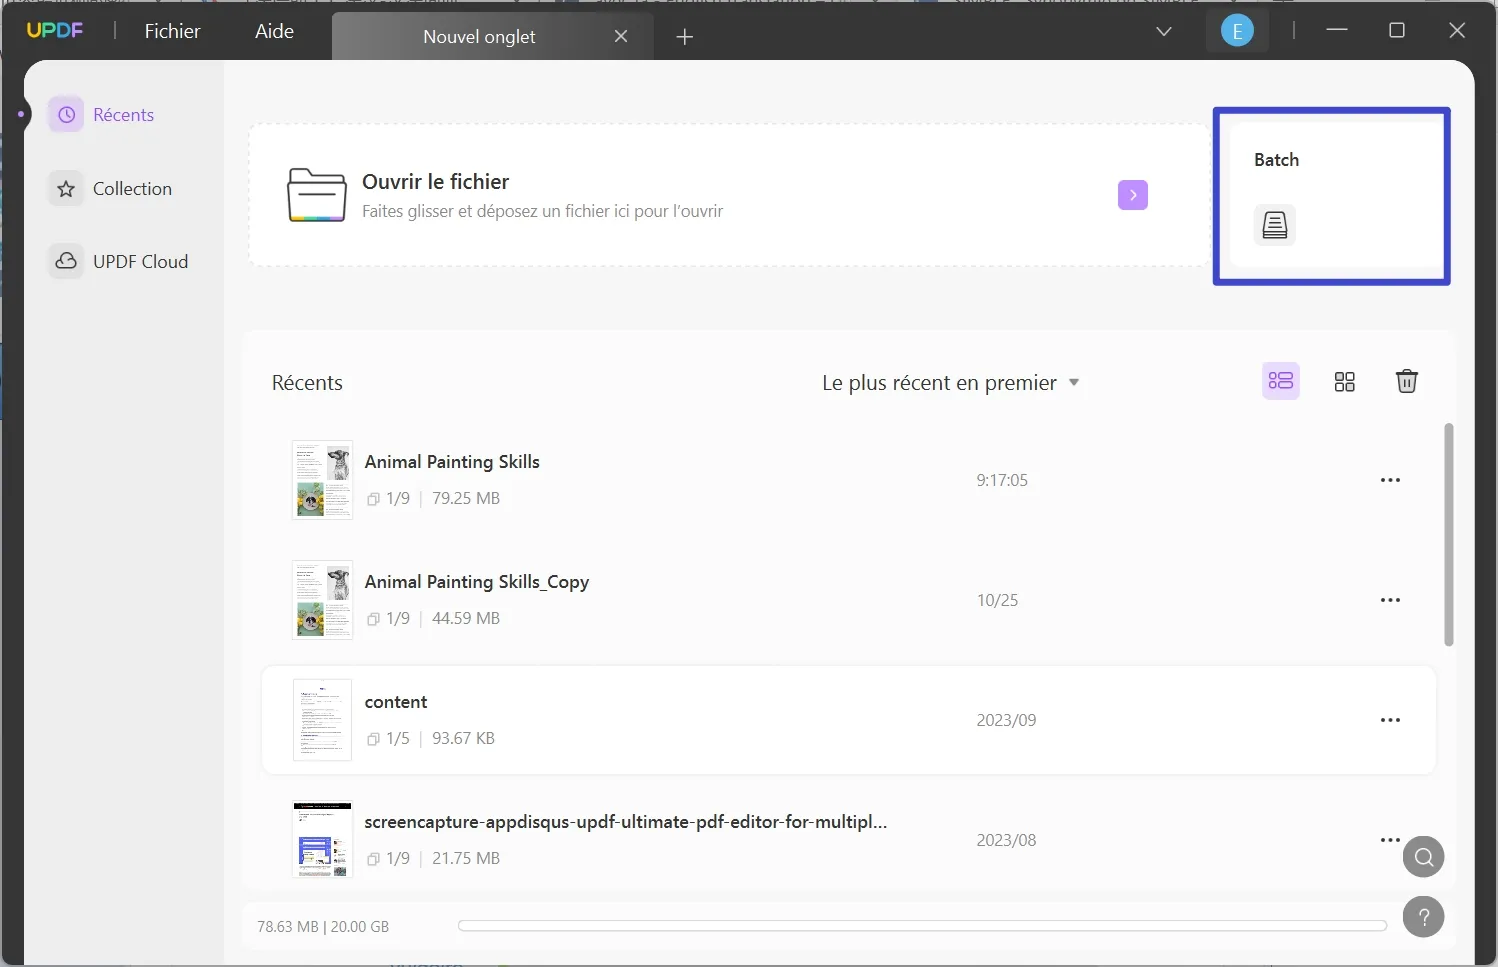1498x967 pixels.
Task: Click the round help question mark button
Action: pos(1424,917)
